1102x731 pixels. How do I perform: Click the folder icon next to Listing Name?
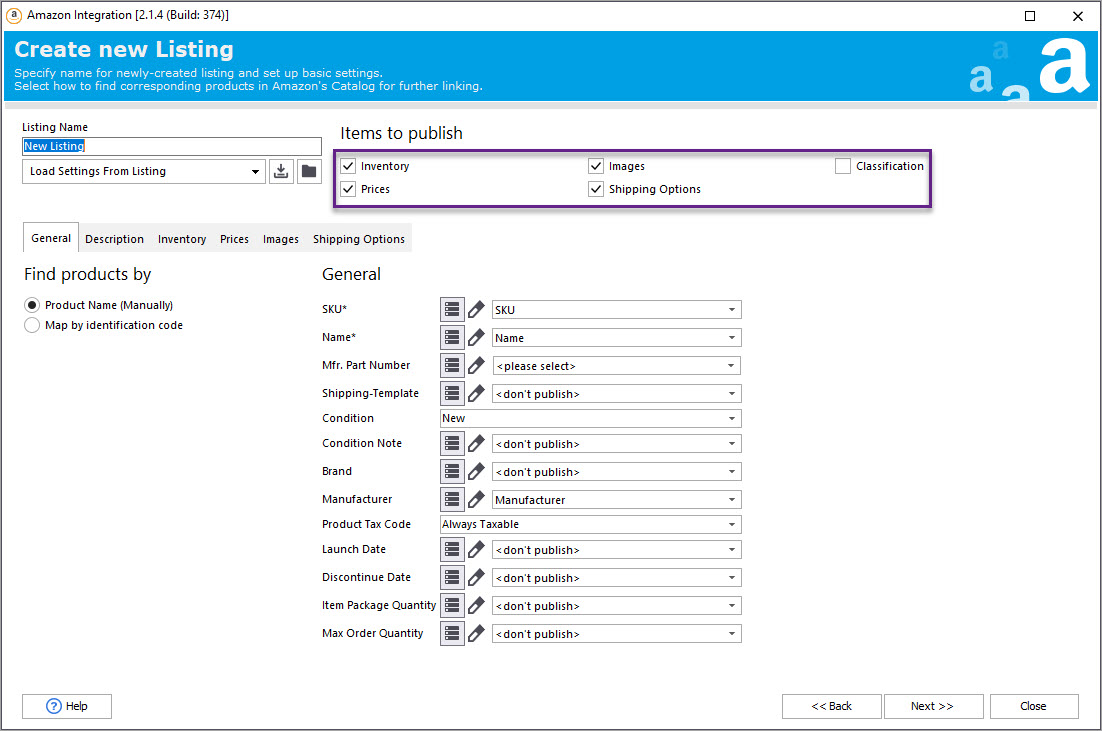coord(309,171)
